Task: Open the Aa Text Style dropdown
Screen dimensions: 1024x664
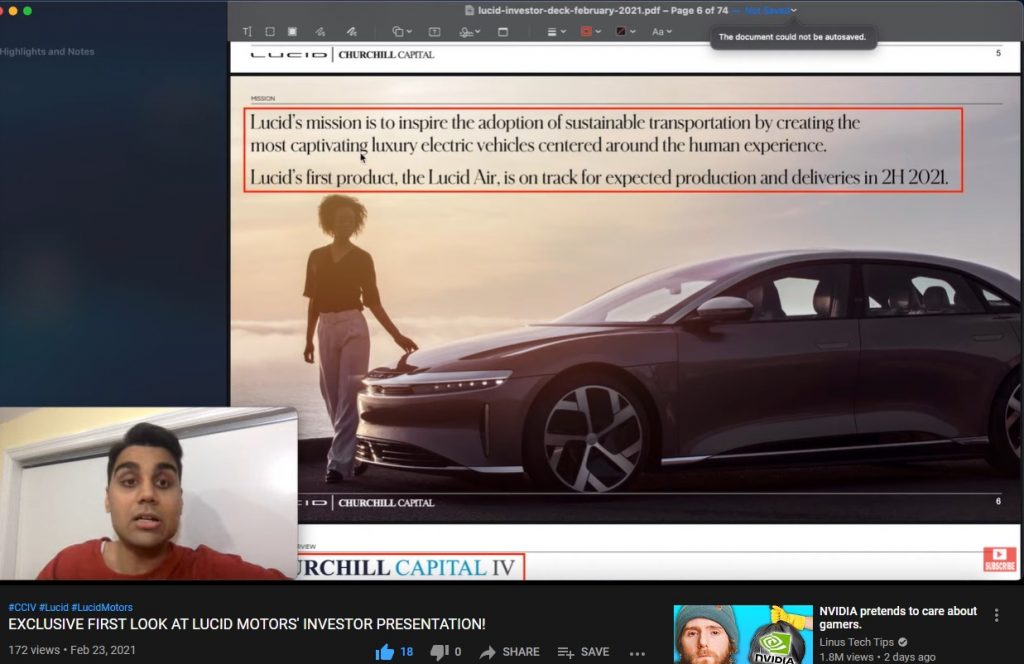Action: tap(662, 31)
